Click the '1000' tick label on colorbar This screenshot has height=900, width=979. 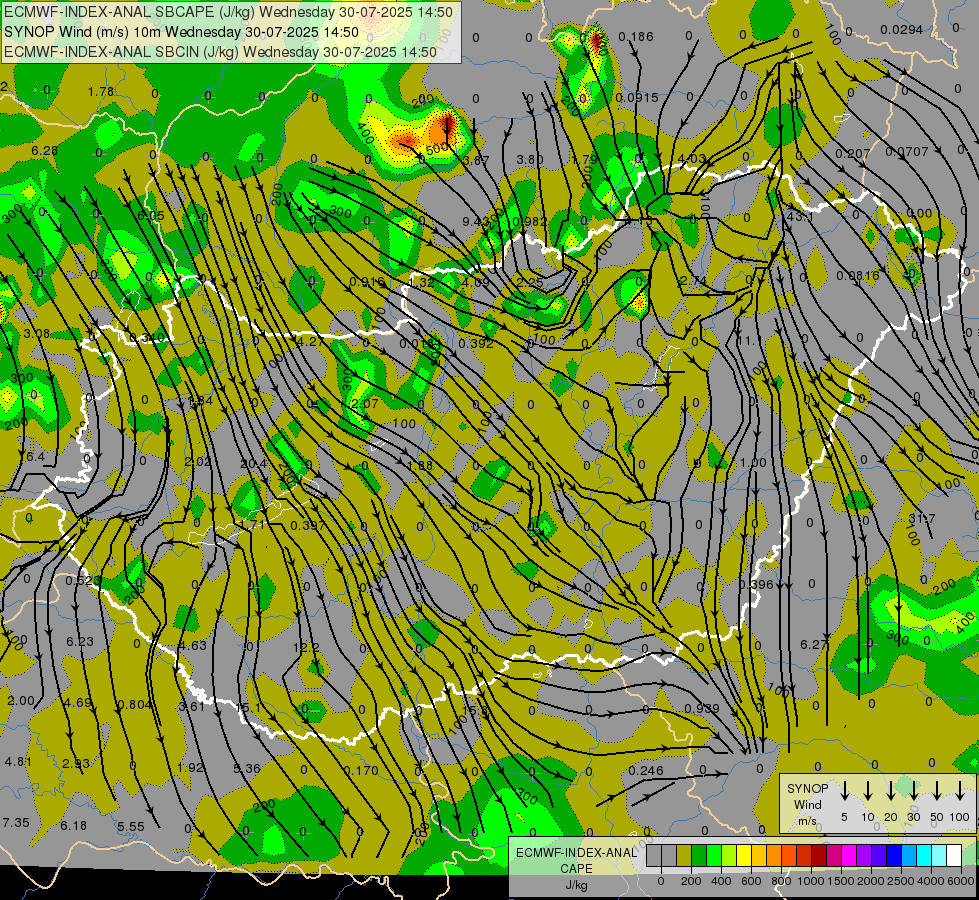(811, 881)
